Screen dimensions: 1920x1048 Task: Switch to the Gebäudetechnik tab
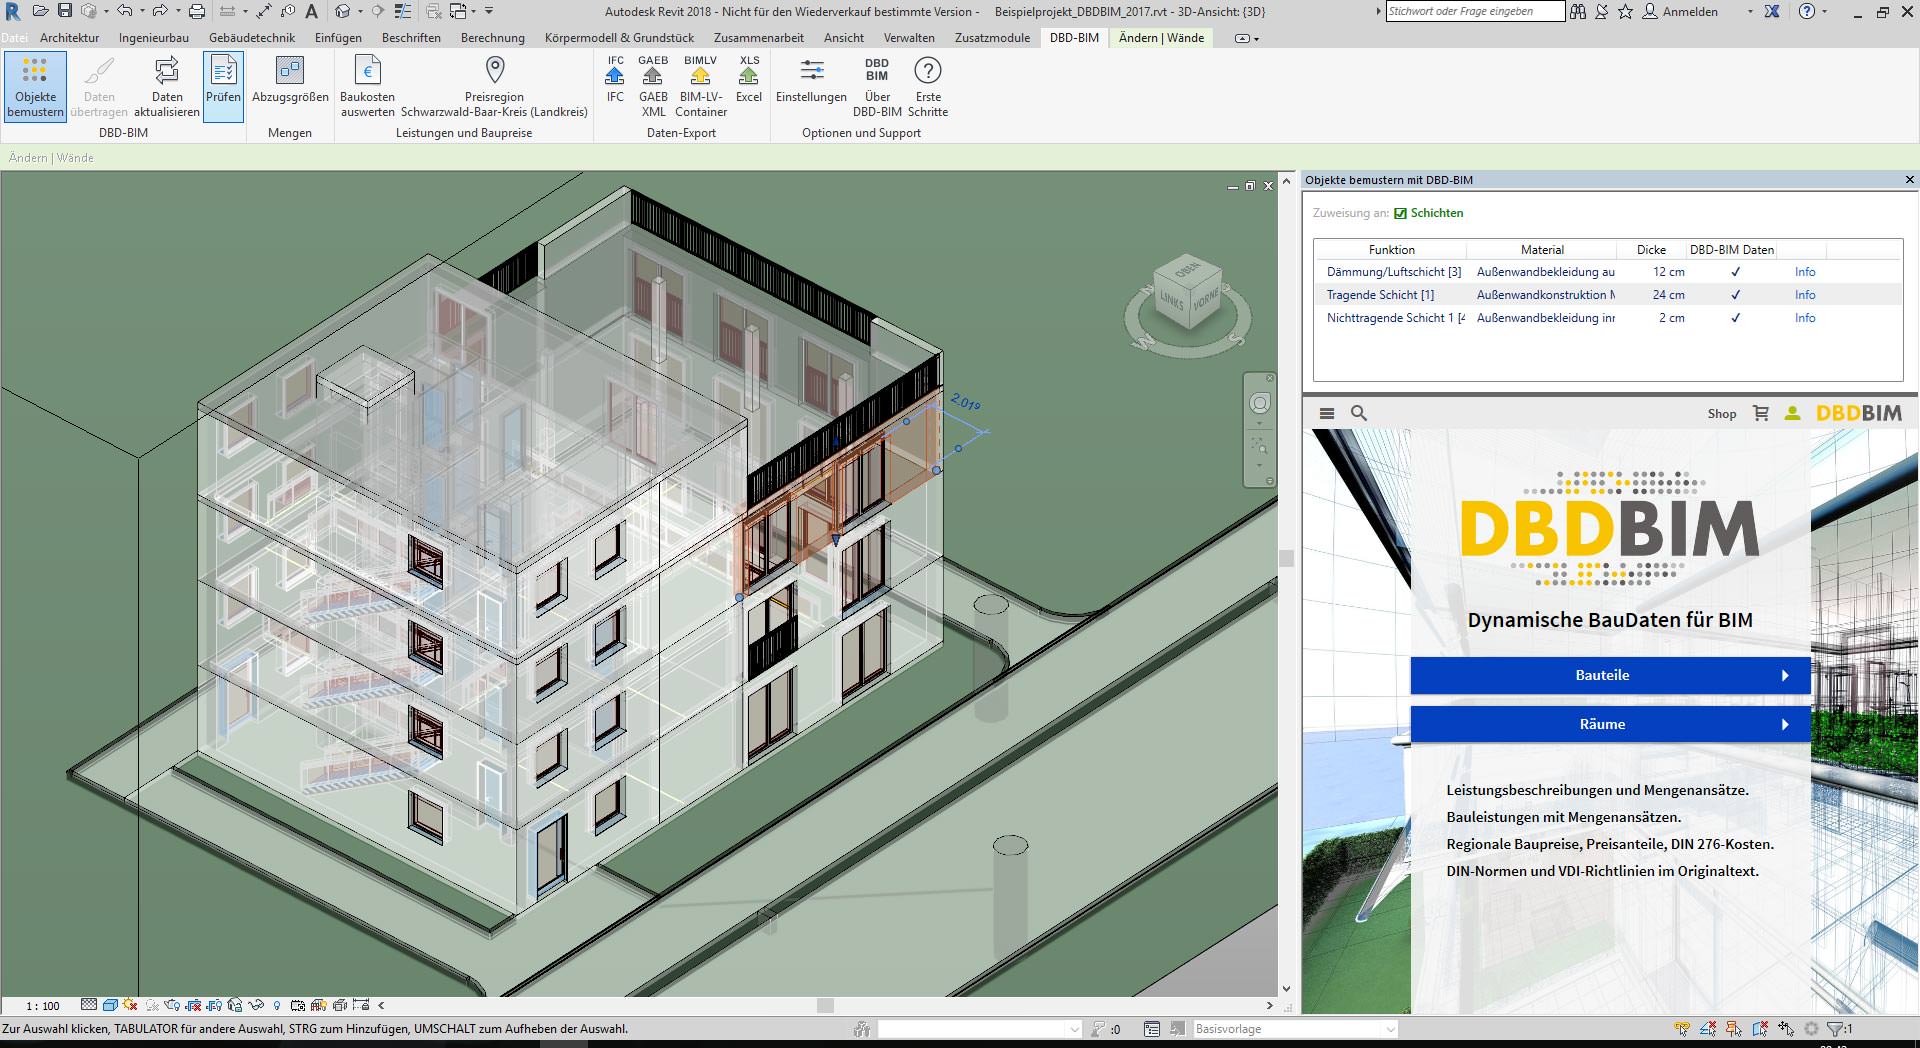(x=252, y=38)
